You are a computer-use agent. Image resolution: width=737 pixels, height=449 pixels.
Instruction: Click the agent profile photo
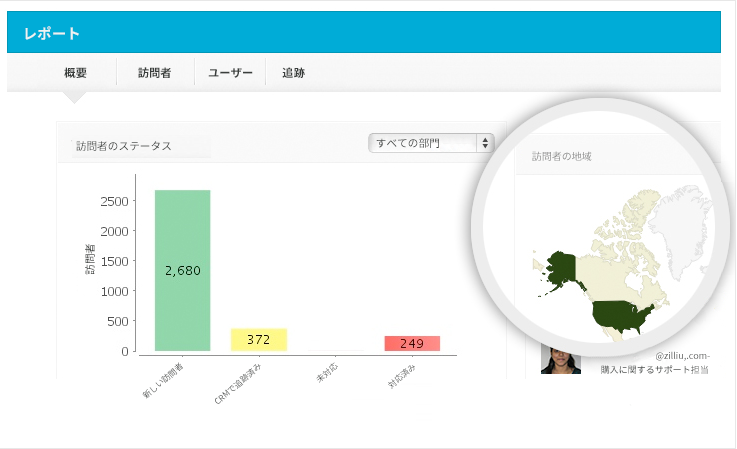[x=561, y=360]
